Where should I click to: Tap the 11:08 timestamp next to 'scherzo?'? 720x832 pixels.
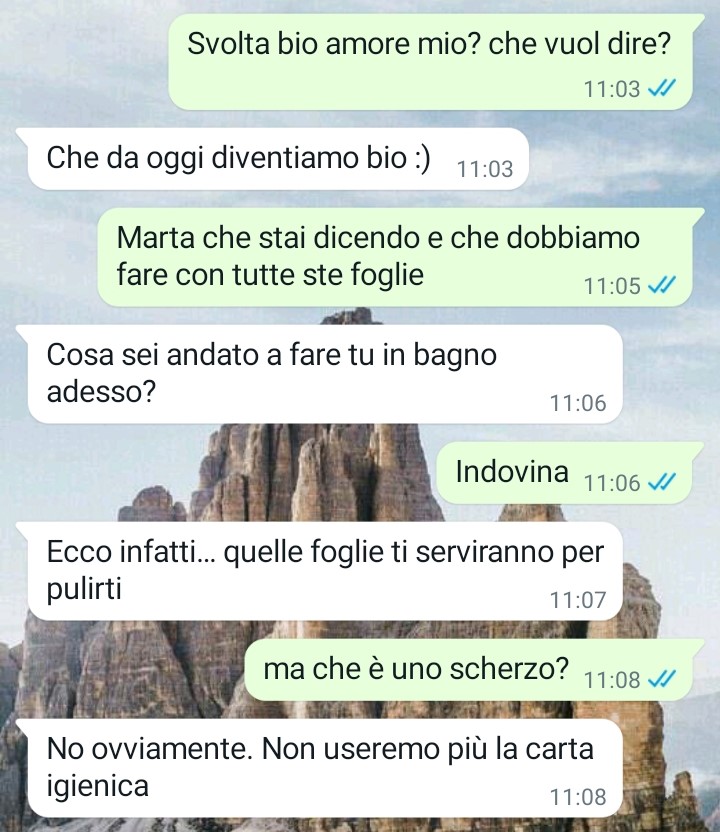click(612, 679)
